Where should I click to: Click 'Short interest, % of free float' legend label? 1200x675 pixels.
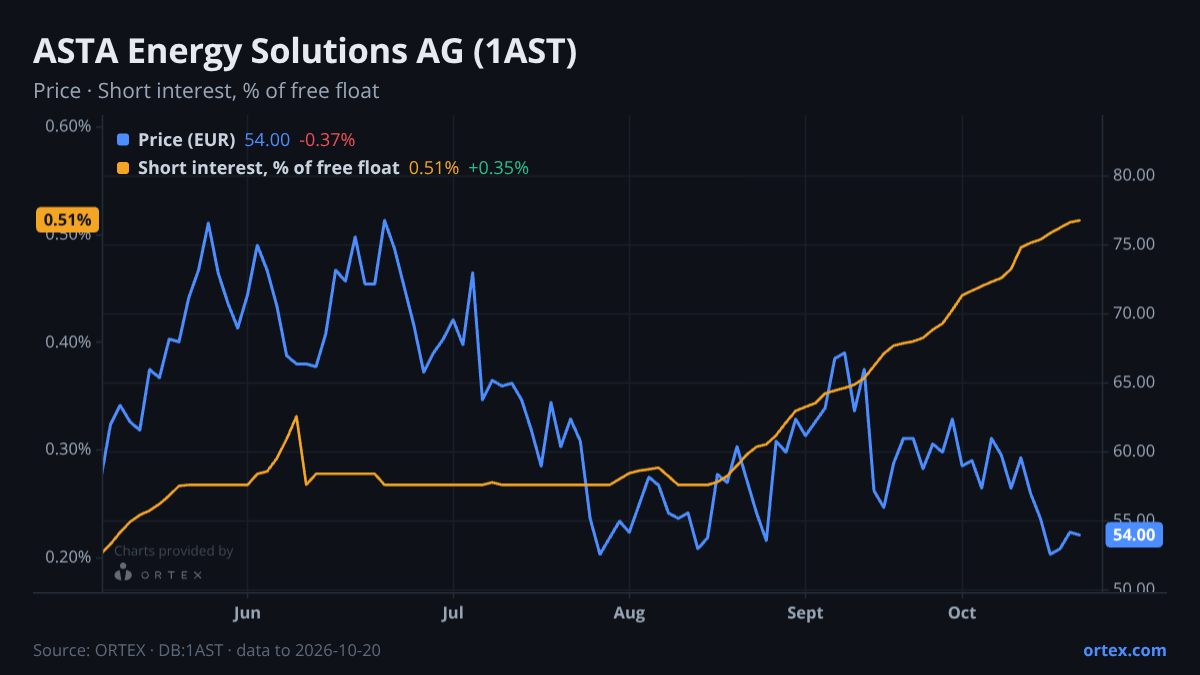pyautogui.click(x=269, y=168)
